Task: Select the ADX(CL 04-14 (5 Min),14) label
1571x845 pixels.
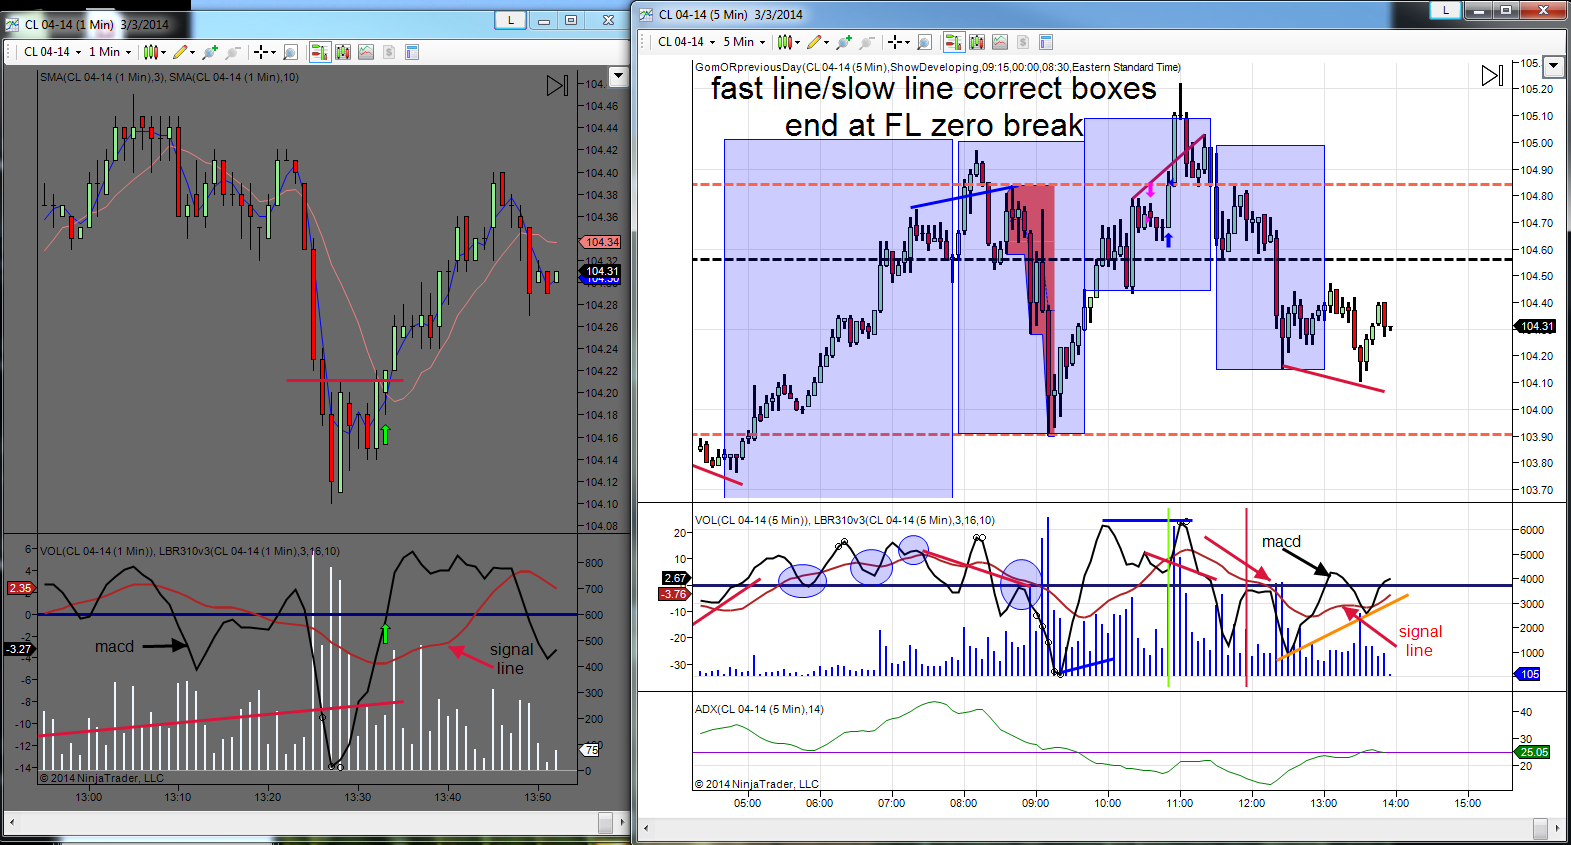Action: pos(759,709)
